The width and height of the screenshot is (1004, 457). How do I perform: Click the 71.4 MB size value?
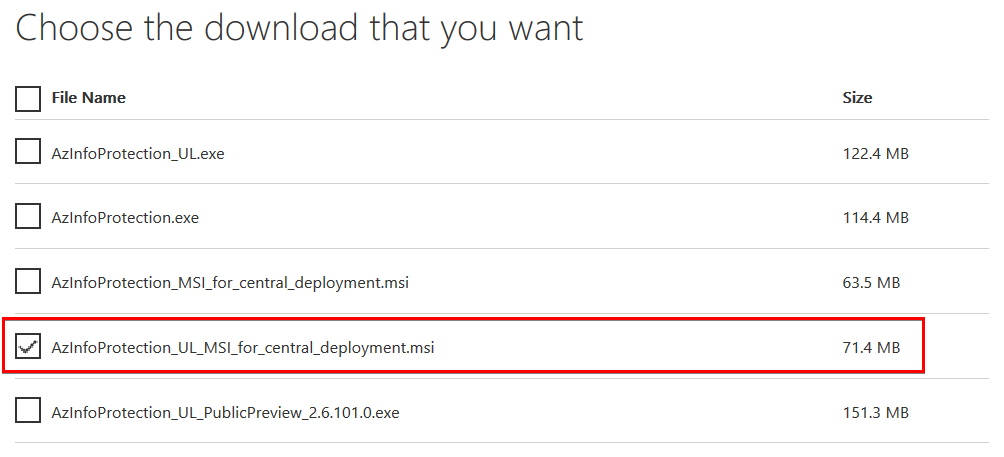[871, 348]
